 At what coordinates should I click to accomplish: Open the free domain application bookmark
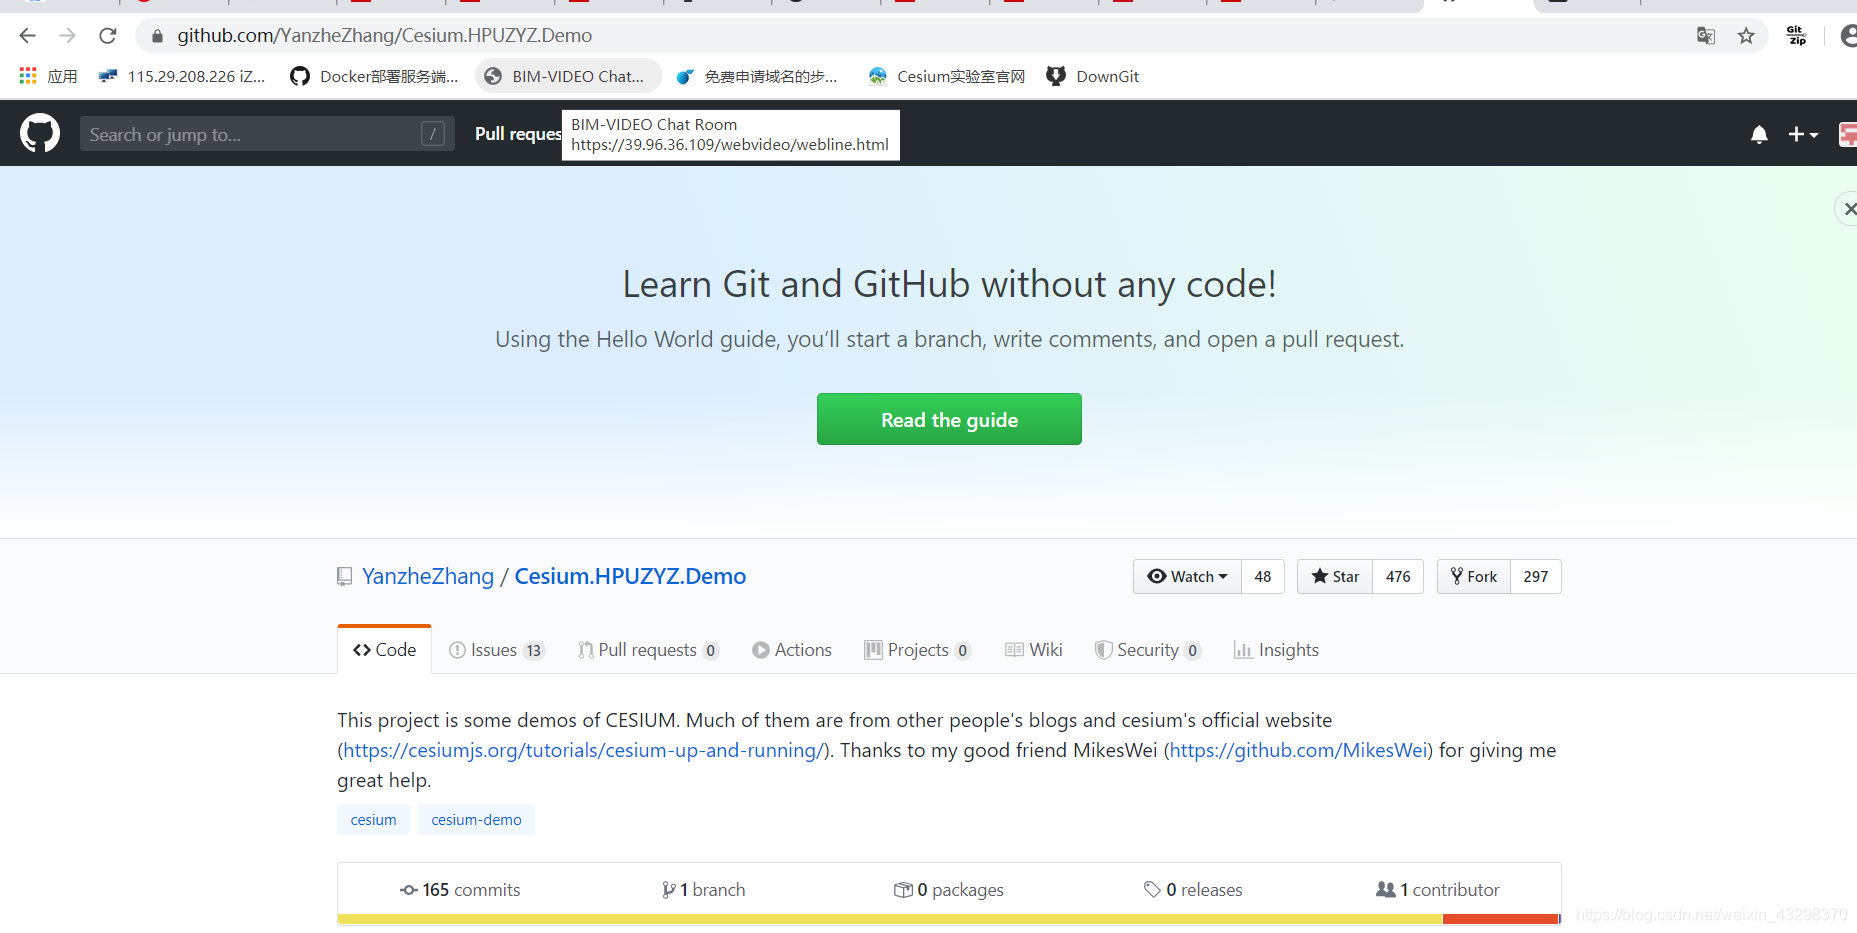point(757,76)
